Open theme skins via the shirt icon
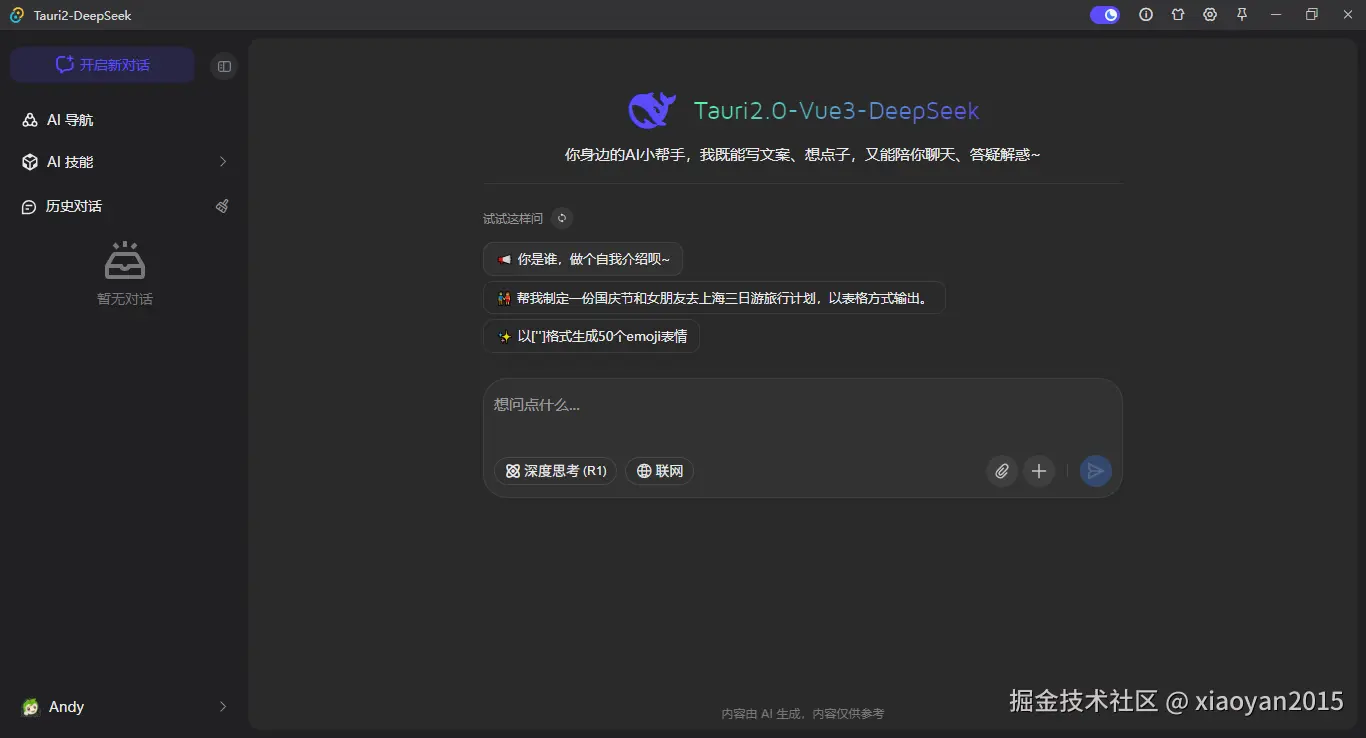 click(x=1177, y=14)
